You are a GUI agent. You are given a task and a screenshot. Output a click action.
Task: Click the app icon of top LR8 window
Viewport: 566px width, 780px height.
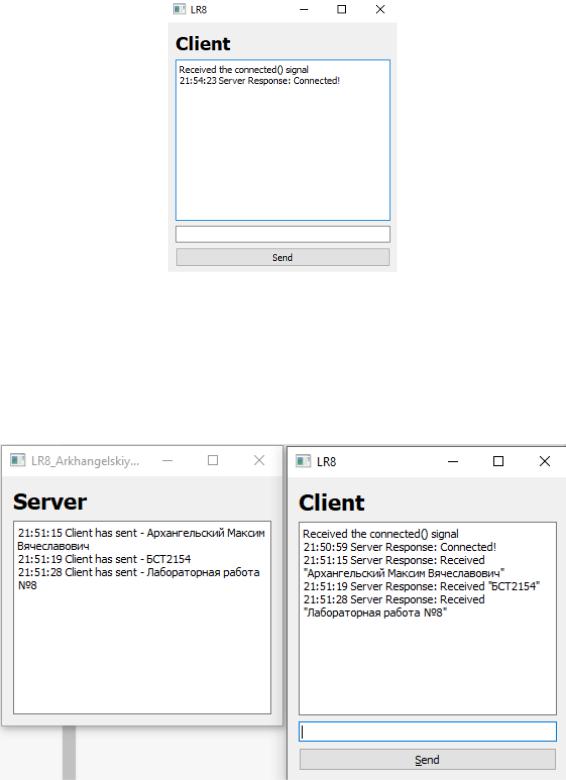179,9
